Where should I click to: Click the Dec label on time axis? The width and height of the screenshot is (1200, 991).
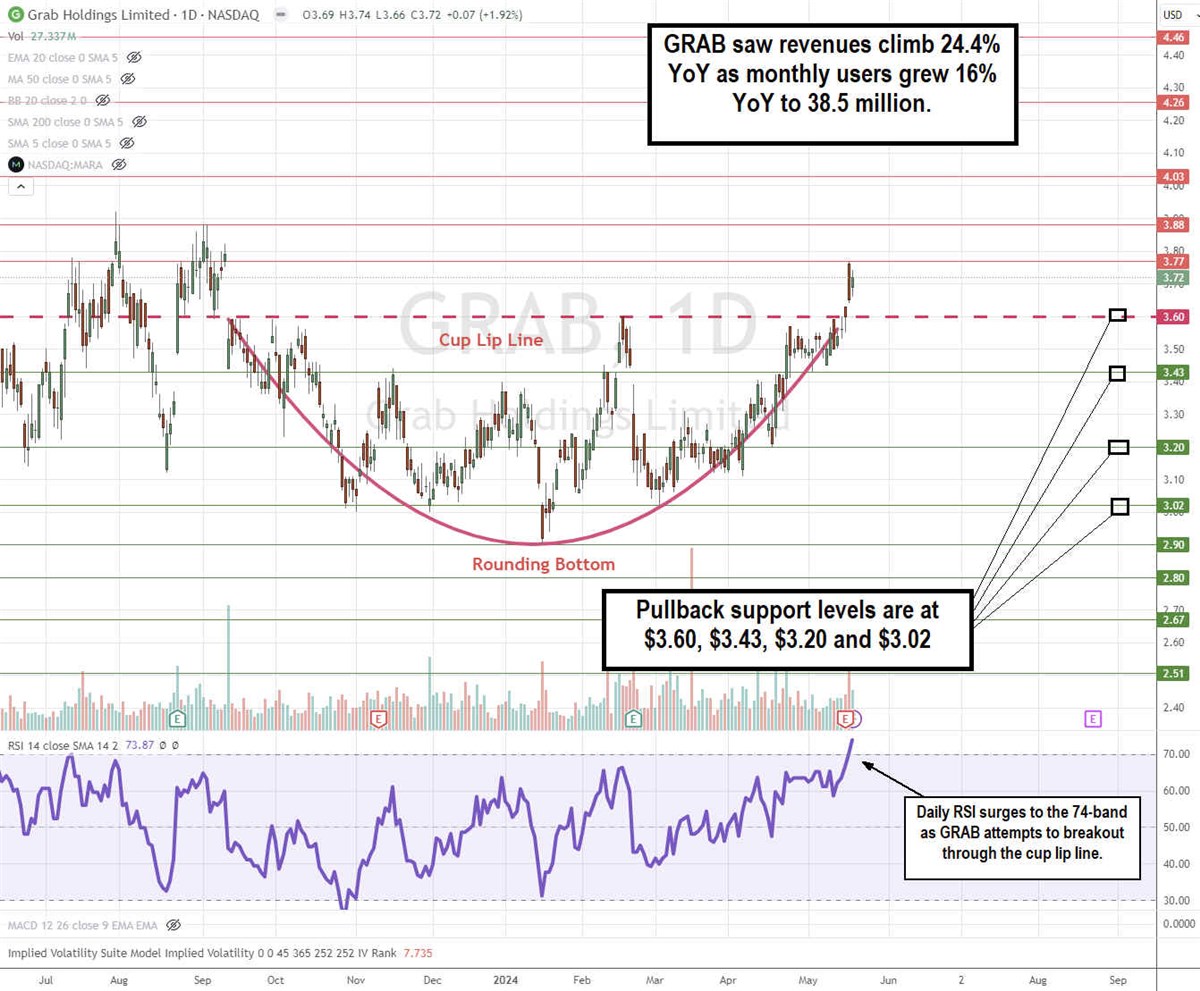[431, 980]
